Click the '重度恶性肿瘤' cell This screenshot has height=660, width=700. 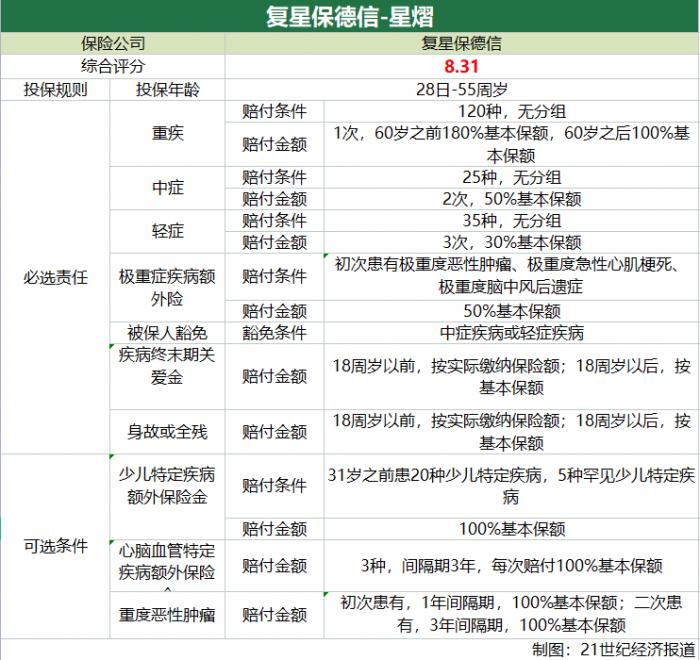click(x=167, y=615)
